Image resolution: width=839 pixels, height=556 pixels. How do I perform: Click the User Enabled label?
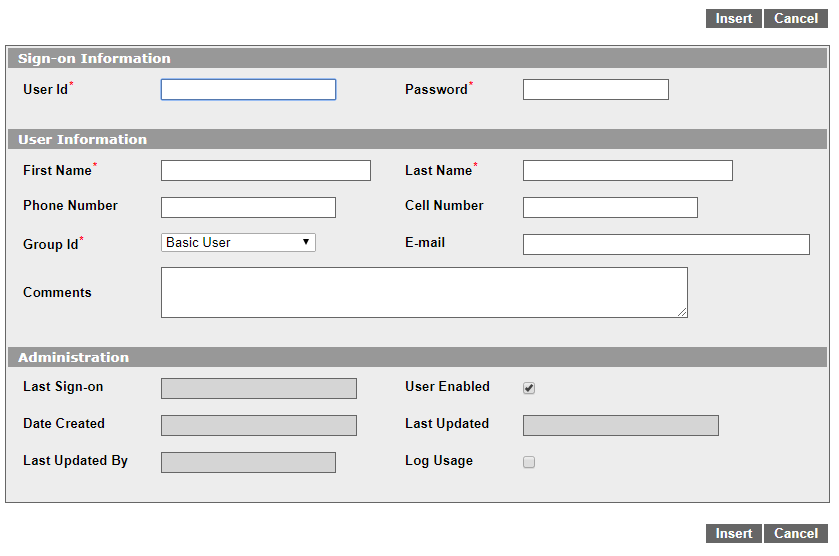pos(447,386)
